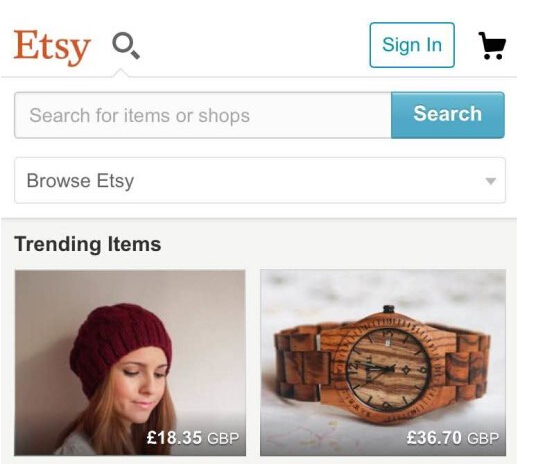Click the blue Search button

coord(448,115)
